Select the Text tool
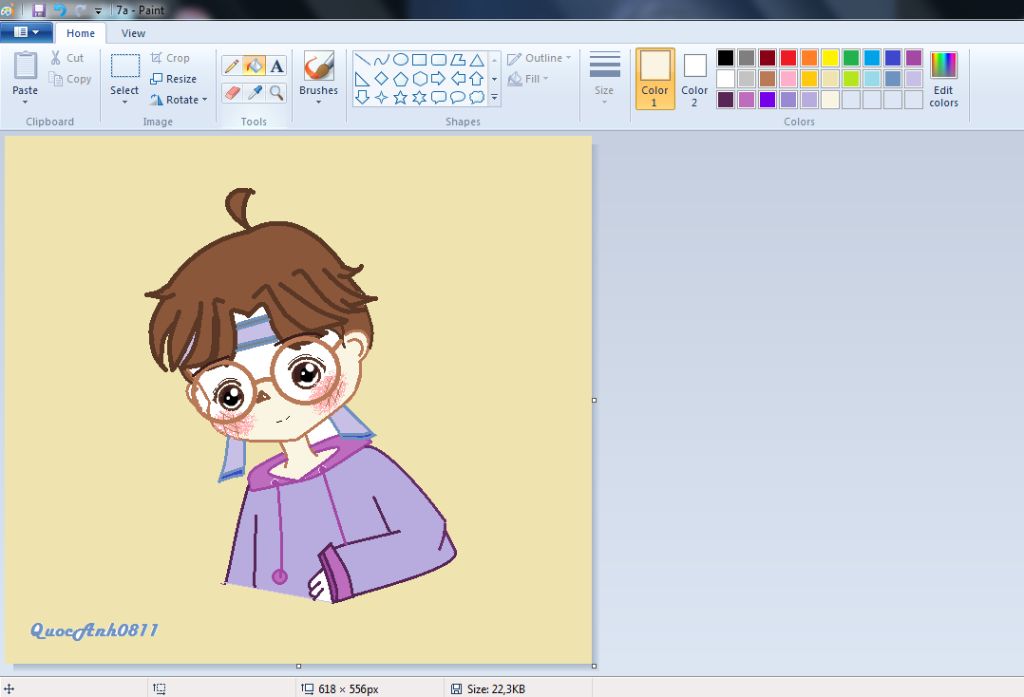The width and height of the screenshot is (1024, 697). click(x=276, y=66)
